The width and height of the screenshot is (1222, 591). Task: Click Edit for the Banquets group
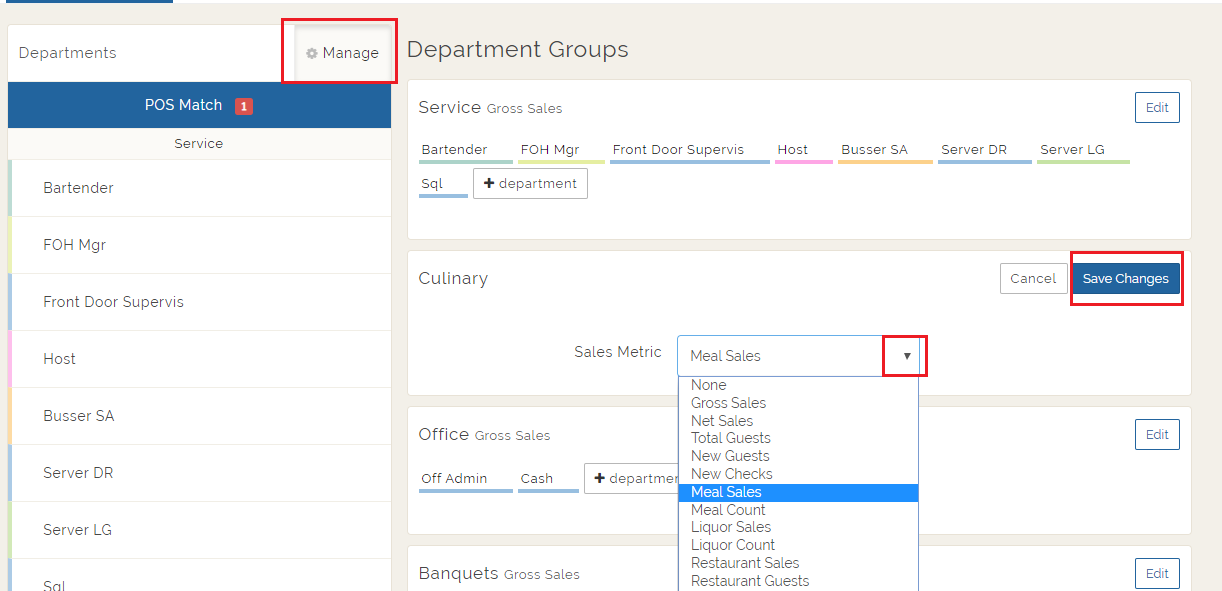(1157, 574)
